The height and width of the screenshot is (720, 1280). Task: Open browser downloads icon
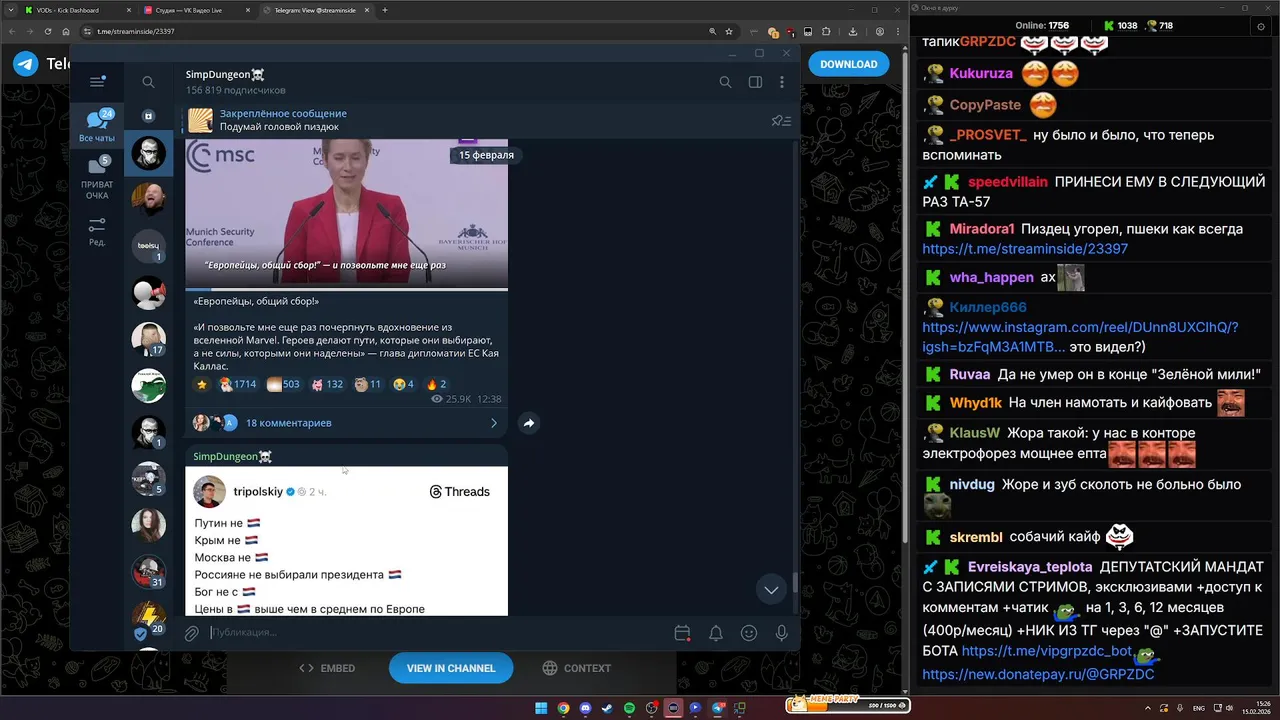point(853,31)
